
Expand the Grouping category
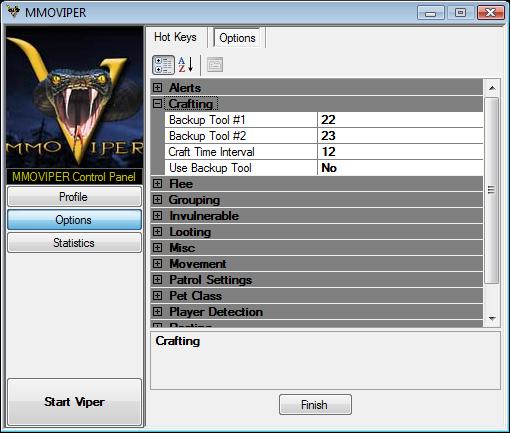tap(157, 200)
